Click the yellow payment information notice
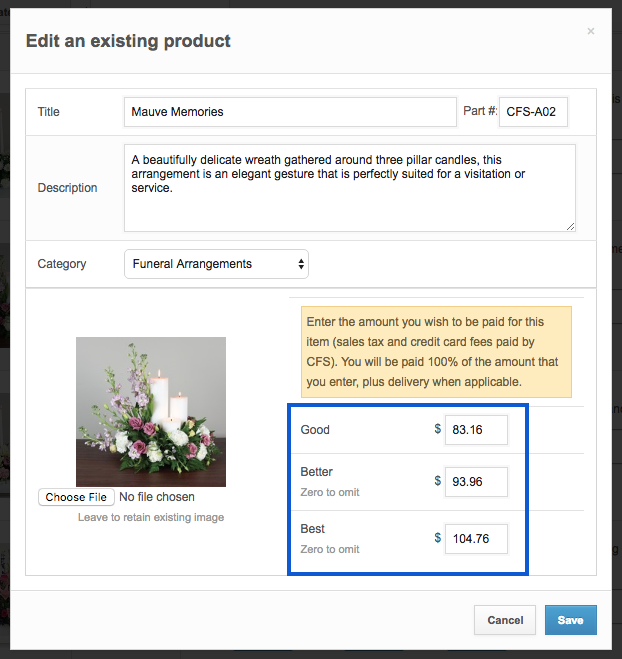 pos(436,352)
